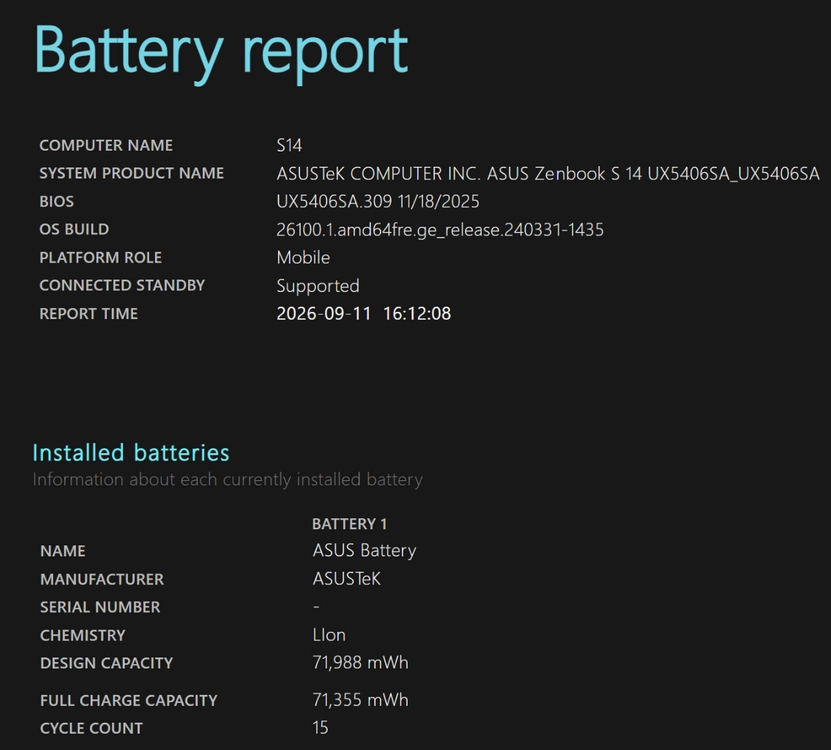The height and width of the screenshot is (750, 831).
Task: Select the computer name value S14
Action: point(289,145)
